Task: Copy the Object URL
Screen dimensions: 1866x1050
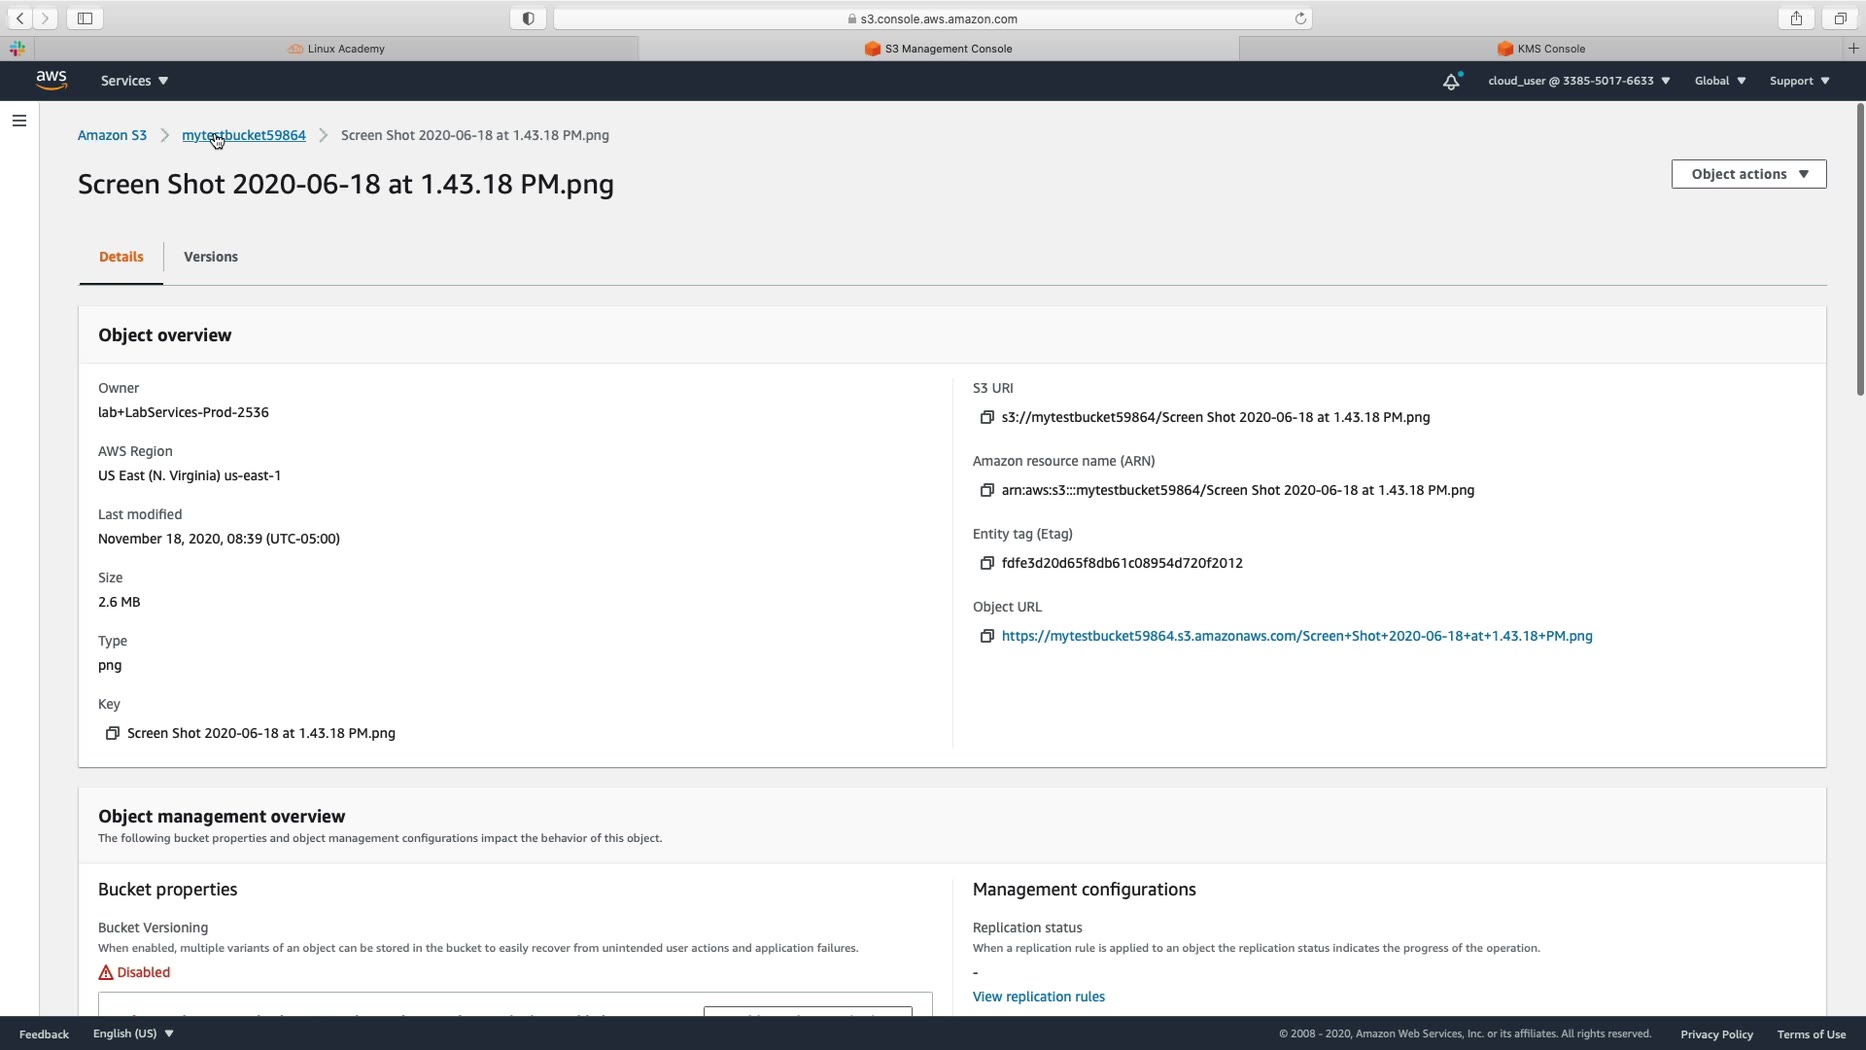Action: 987,637
